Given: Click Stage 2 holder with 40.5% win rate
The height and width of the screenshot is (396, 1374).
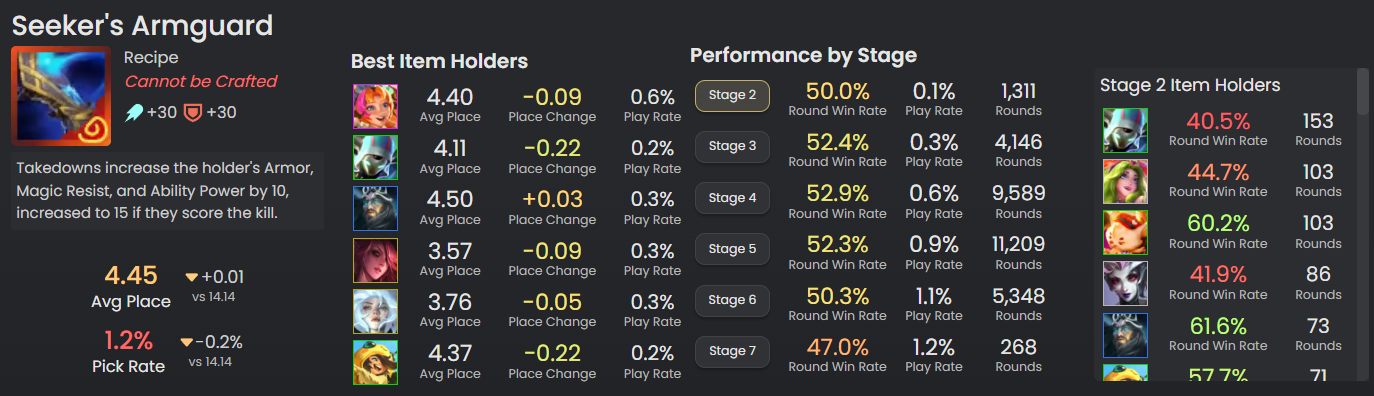Looking at the screenshot, I should point(1125,130).
